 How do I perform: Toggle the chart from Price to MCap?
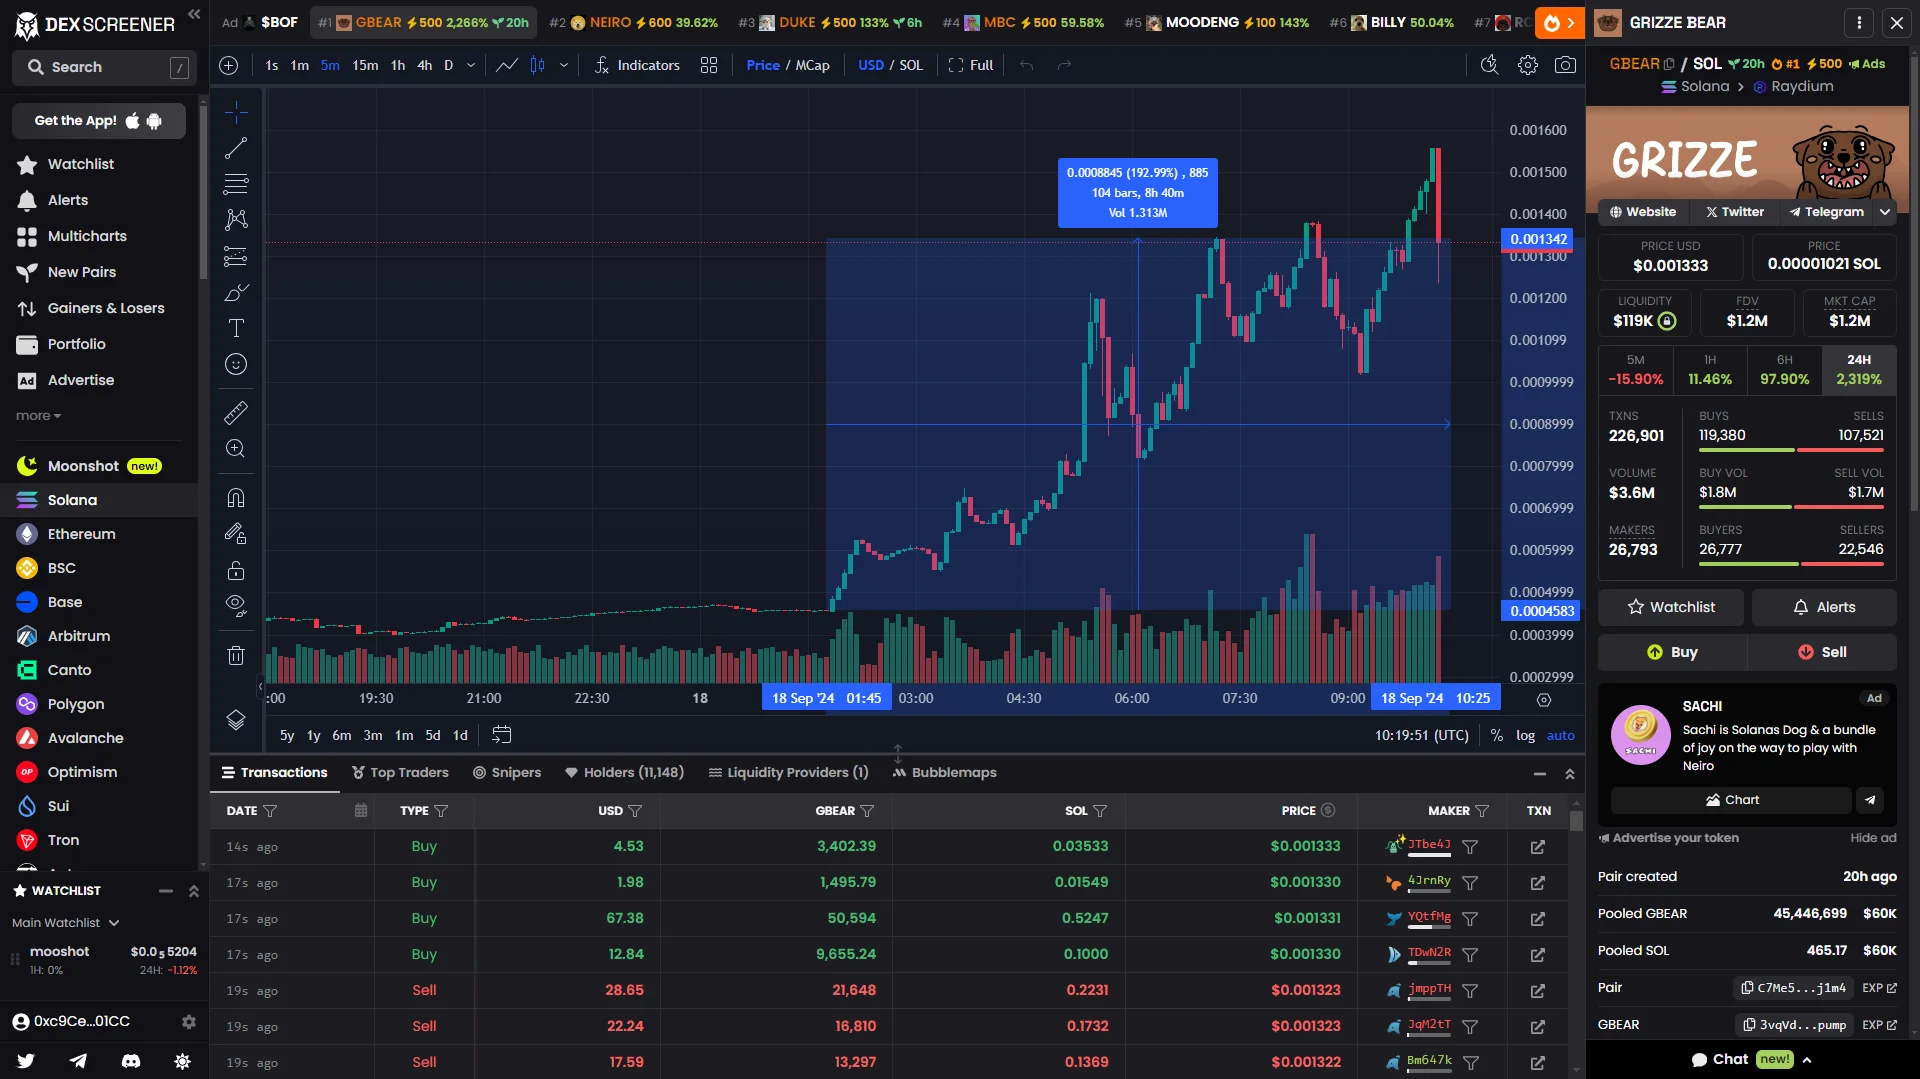click(813, 65)
